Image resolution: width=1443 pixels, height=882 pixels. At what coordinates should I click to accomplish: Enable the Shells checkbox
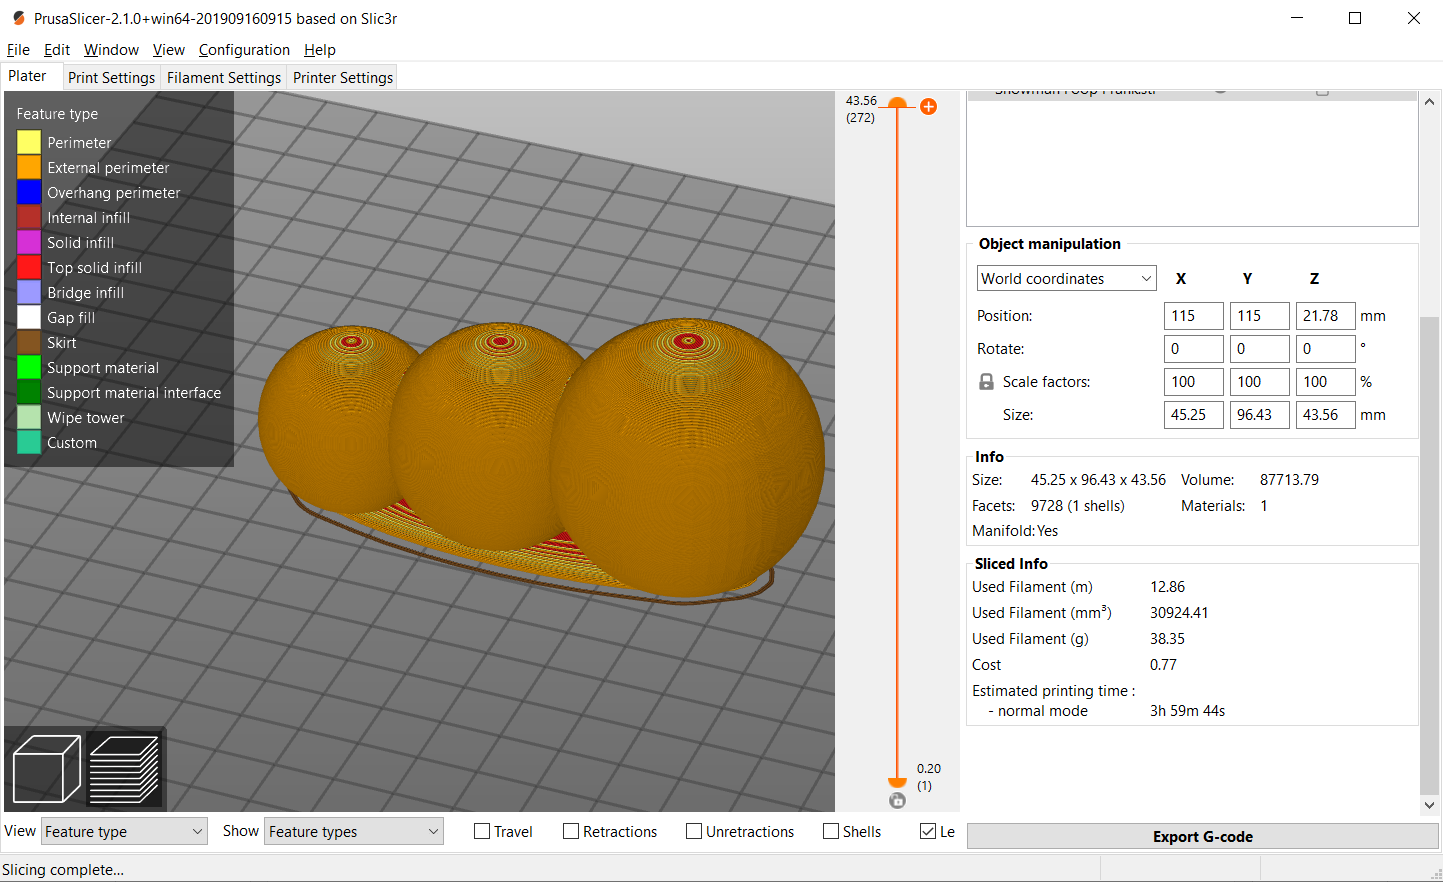pos(831,831)
